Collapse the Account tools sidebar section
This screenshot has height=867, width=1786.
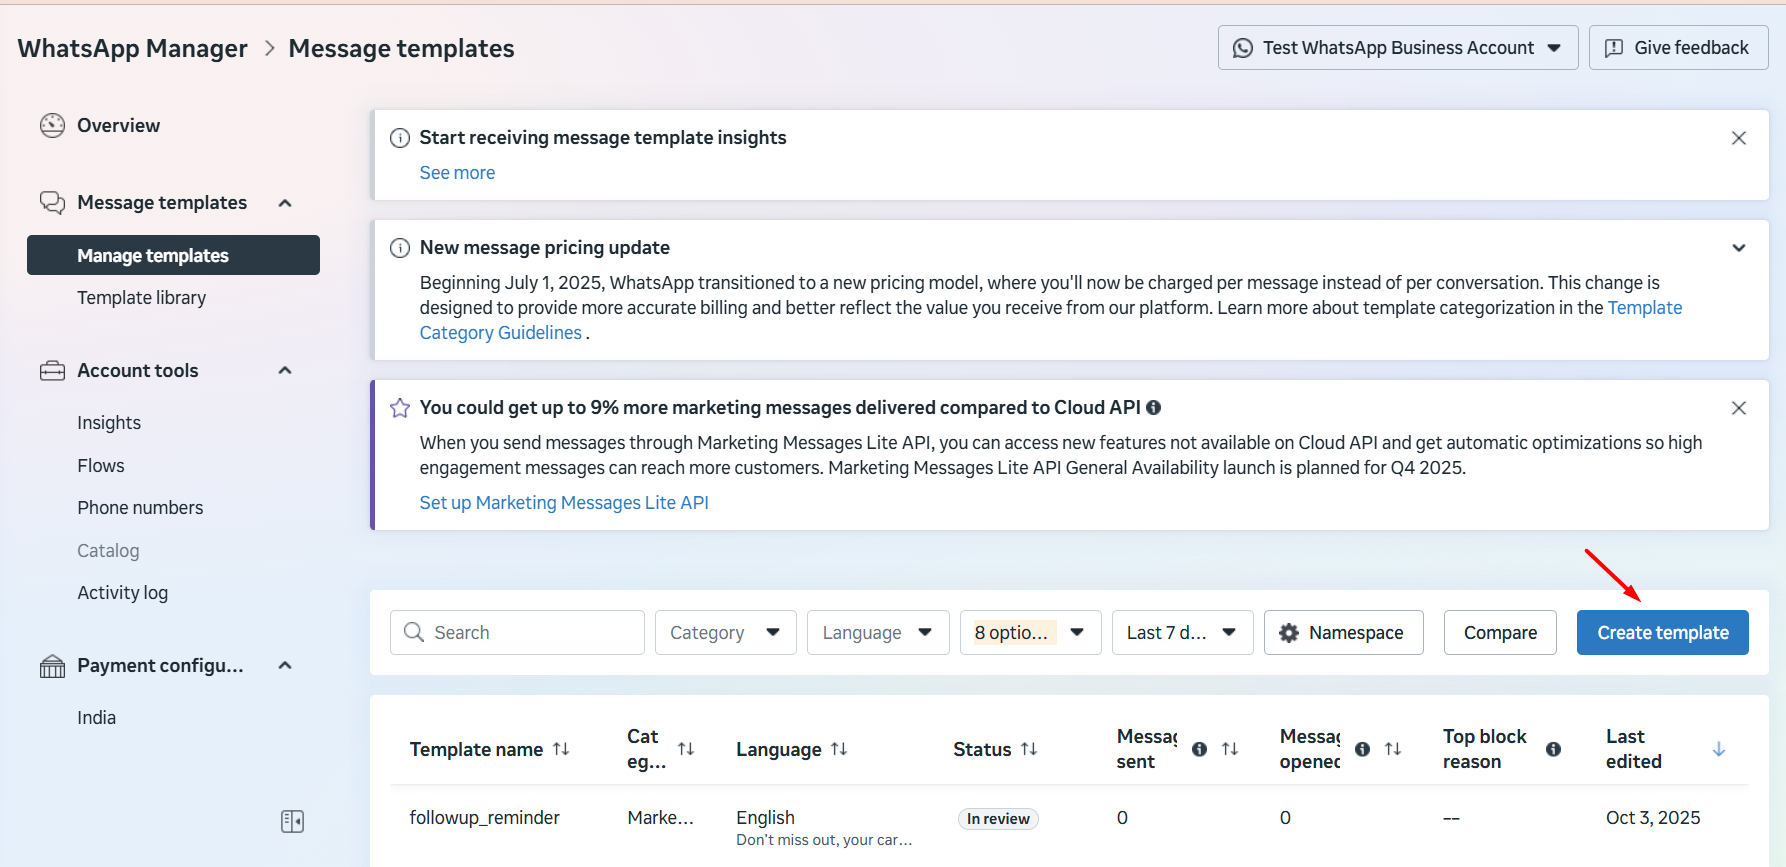point(285,371)
